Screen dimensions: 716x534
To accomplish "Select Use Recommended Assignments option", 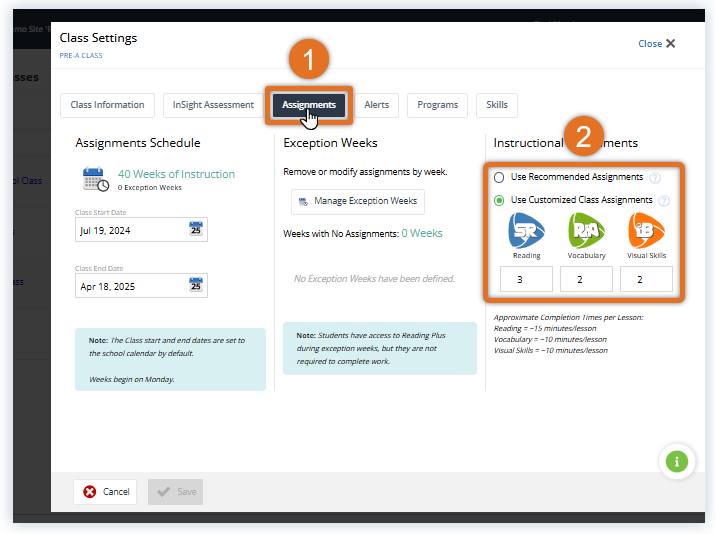I will (x=499, y=177).
